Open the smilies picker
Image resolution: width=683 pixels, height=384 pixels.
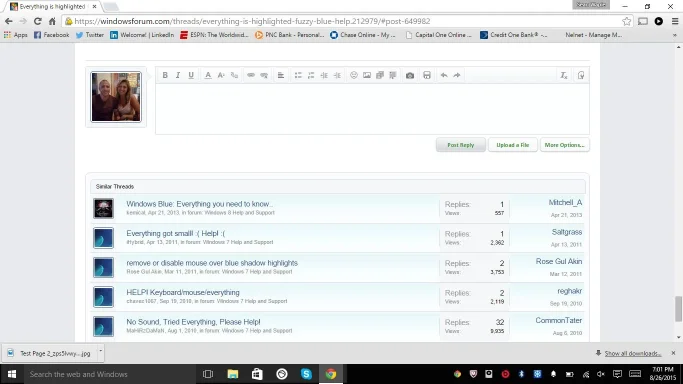pyautogui.click(x=354, y=75)
